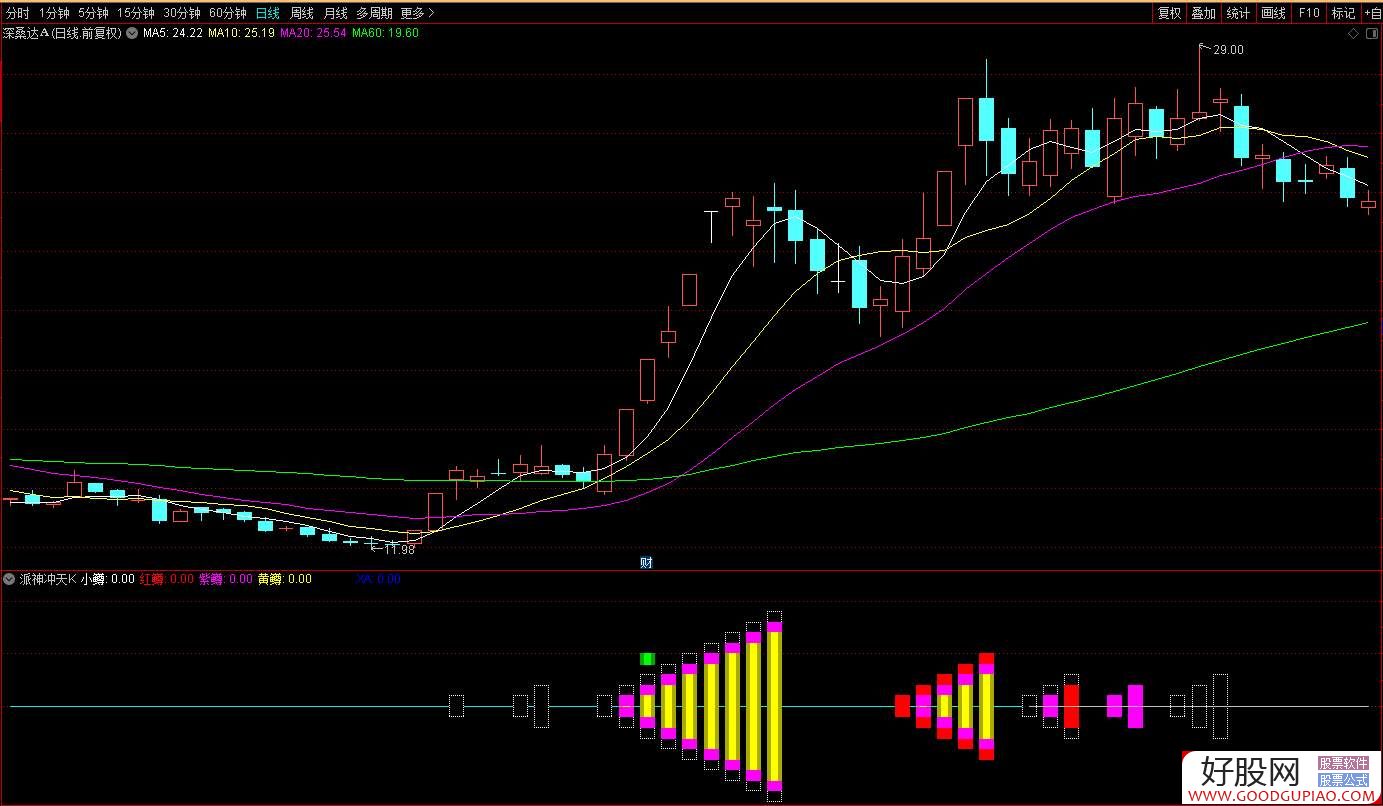Open the F10 company info button
Viewport: 1383px width, 806px height.
tap(1308, 13)
